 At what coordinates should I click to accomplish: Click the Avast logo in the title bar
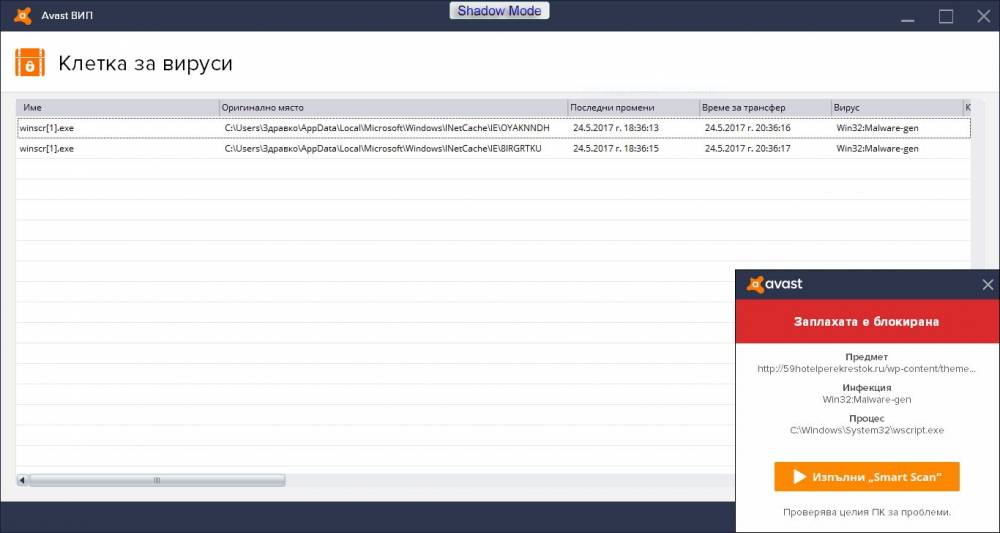(x=22, y=15)
